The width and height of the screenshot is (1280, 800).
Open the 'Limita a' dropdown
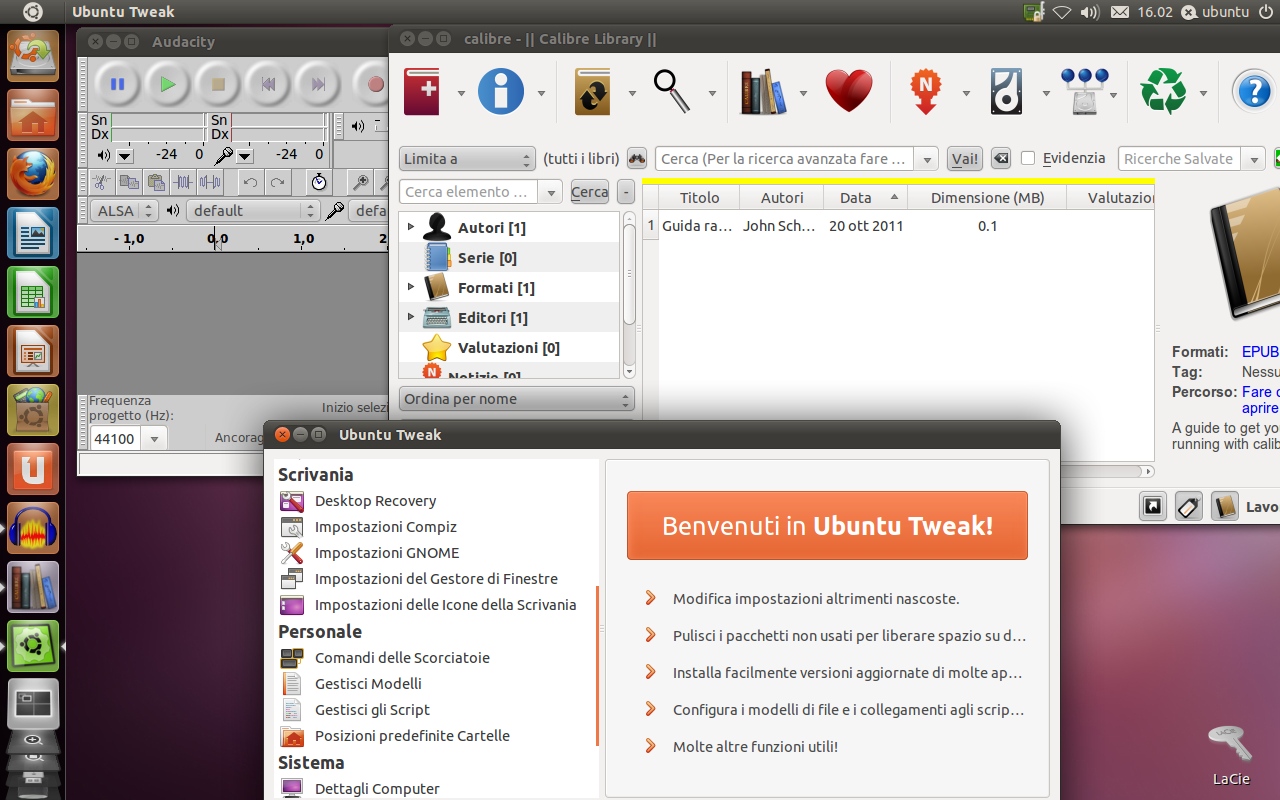pyautogui.click(x=467, y=159)
